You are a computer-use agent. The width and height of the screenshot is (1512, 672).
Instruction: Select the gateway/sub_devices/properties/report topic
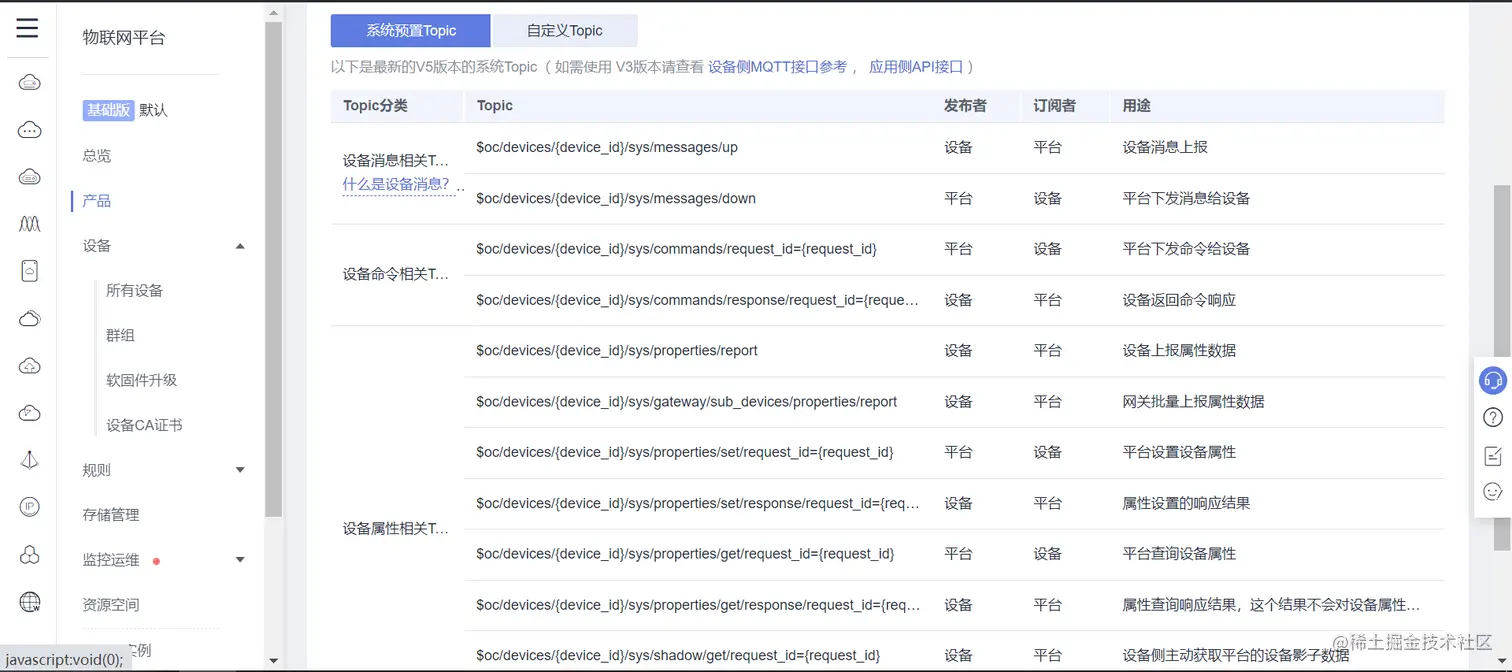tap(687, 402)
